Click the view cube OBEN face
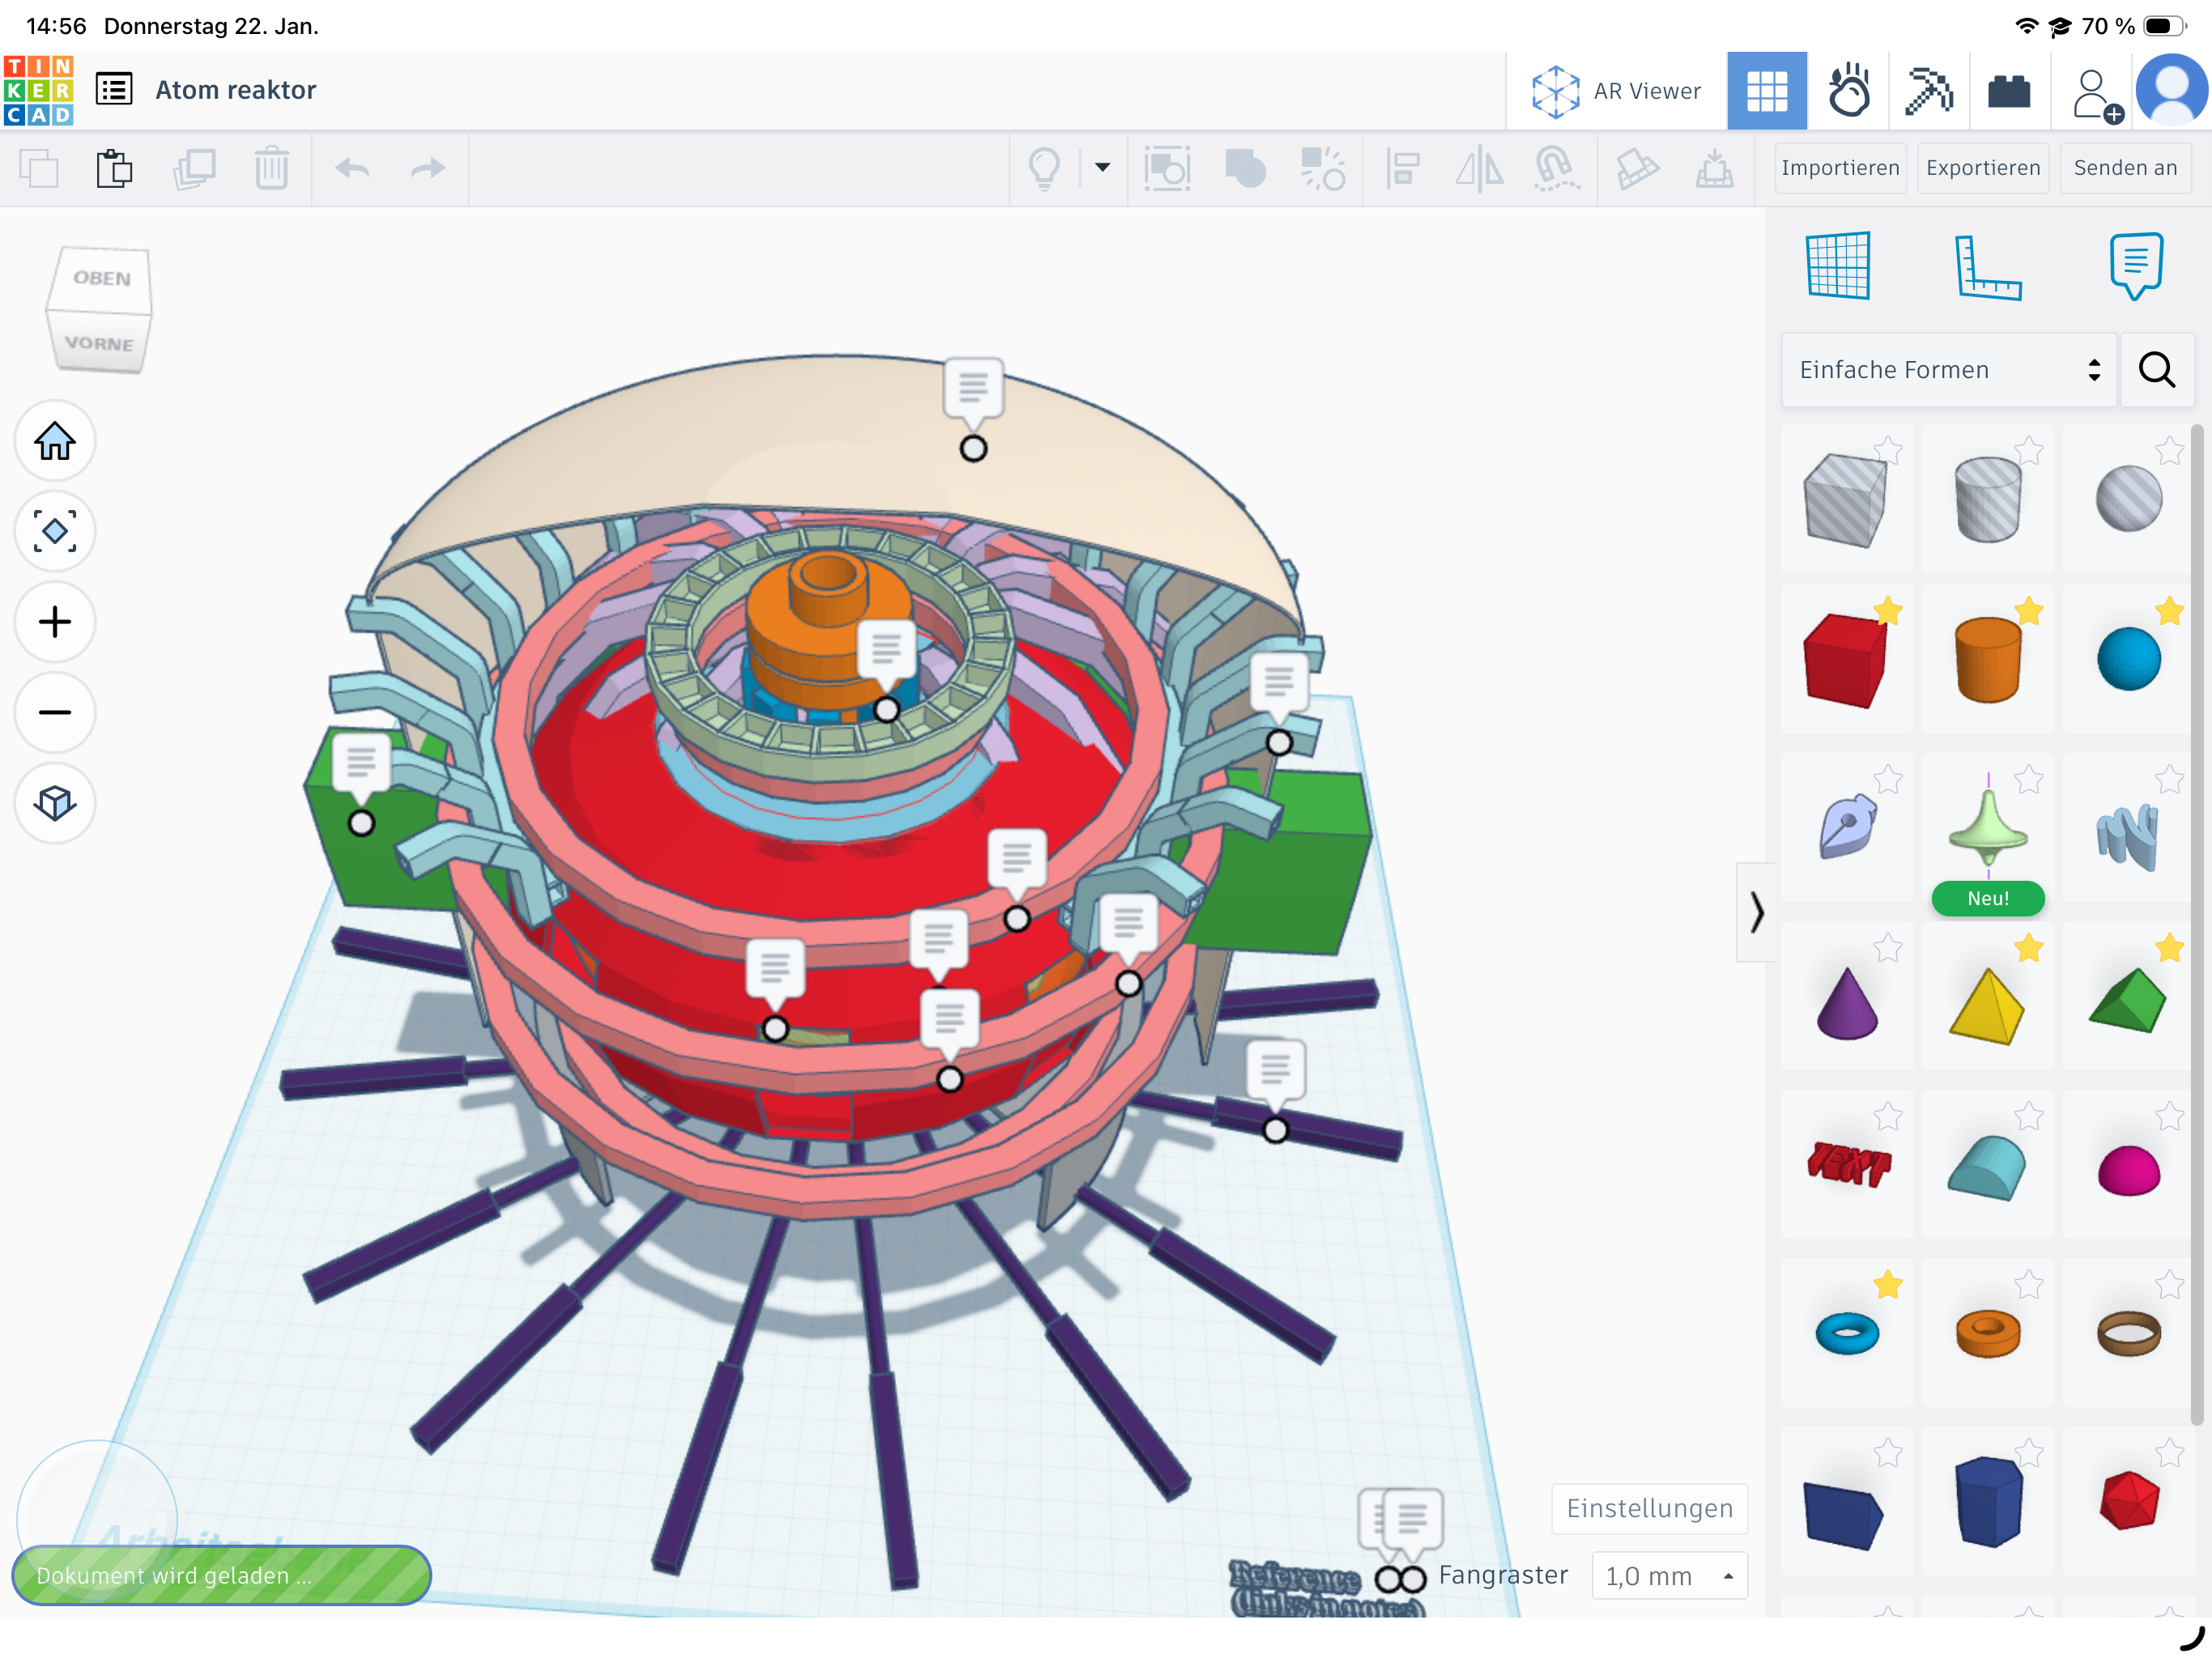This screenshot has width=2212, height=1658. coord(101,278)
